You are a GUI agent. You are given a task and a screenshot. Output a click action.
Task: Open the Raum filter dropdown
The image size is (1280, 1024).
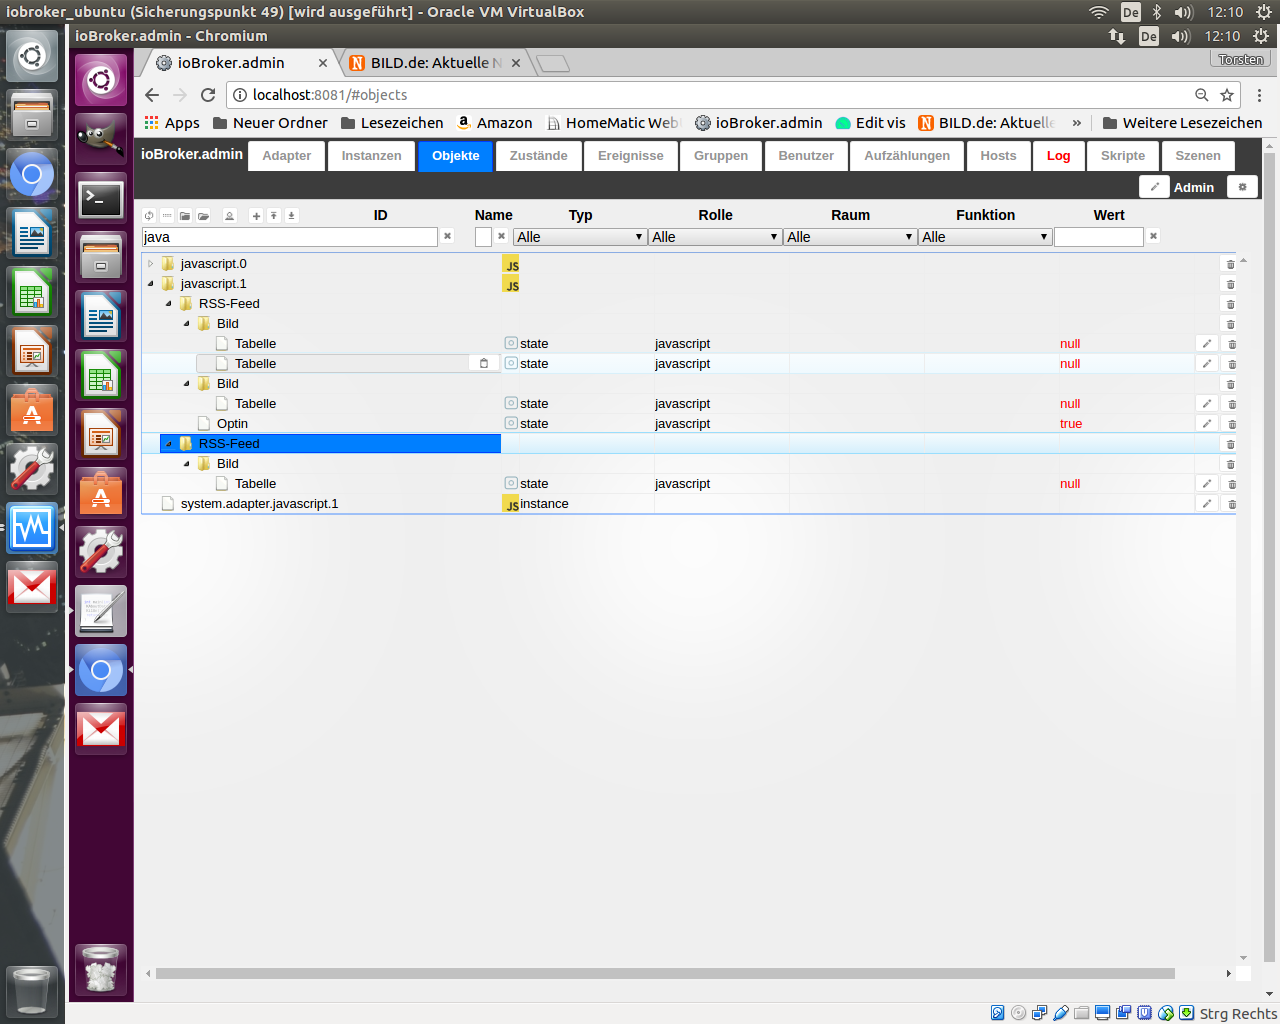click(850, 237)
